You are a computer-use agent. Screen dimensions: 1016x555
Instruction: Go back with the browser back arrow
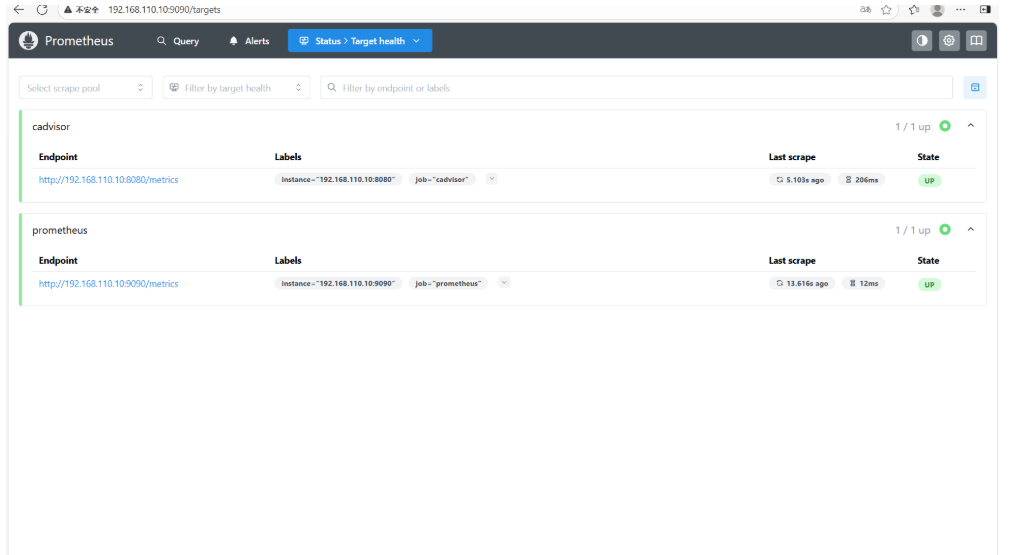pos(19,9)
